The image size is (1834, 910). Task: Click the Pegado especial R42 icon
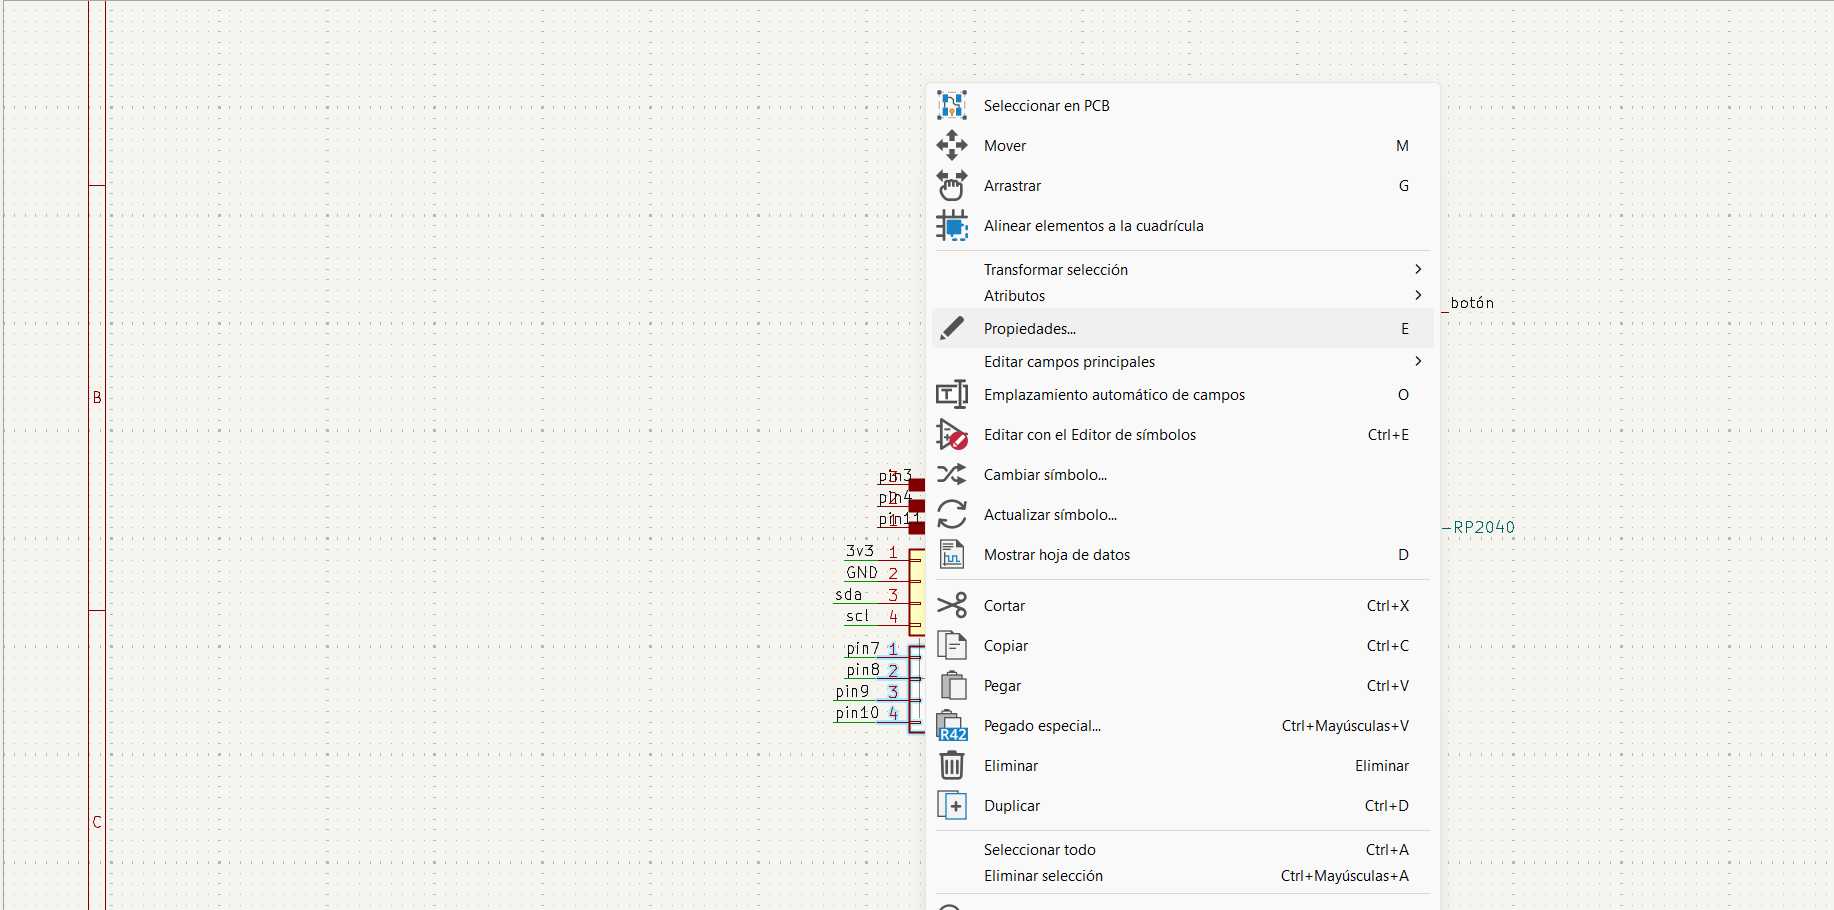point(953,725)
